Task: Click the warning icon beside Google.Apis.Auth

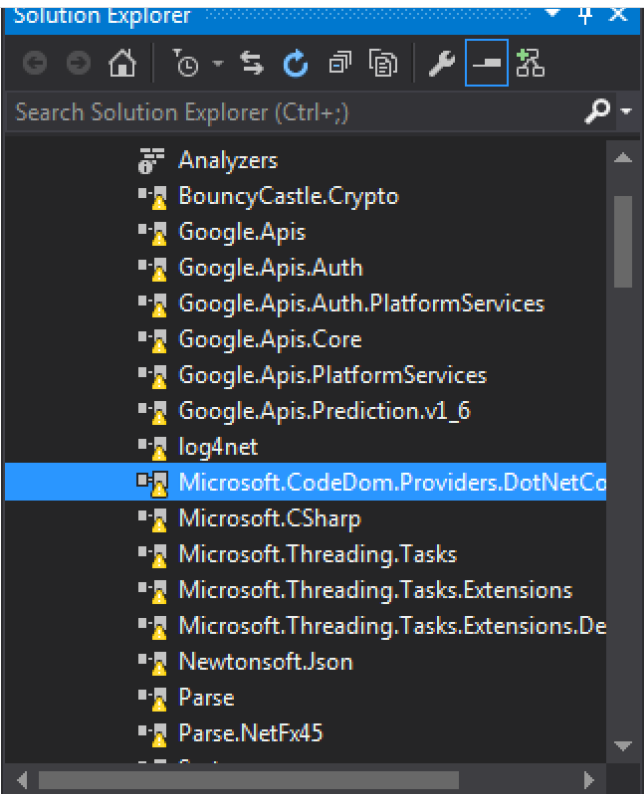Action: pos(159,275)
